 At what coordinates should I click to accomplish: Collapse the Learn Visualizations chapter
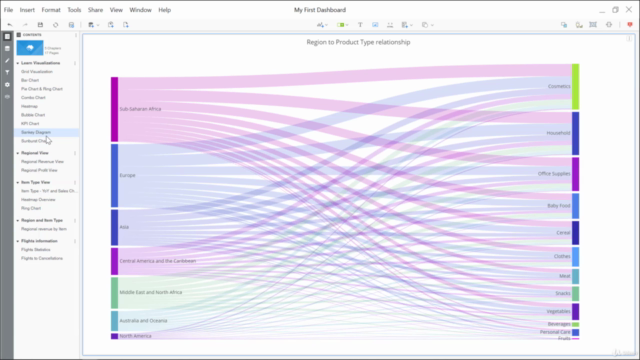pyautogui.click(x=18, y=63)
